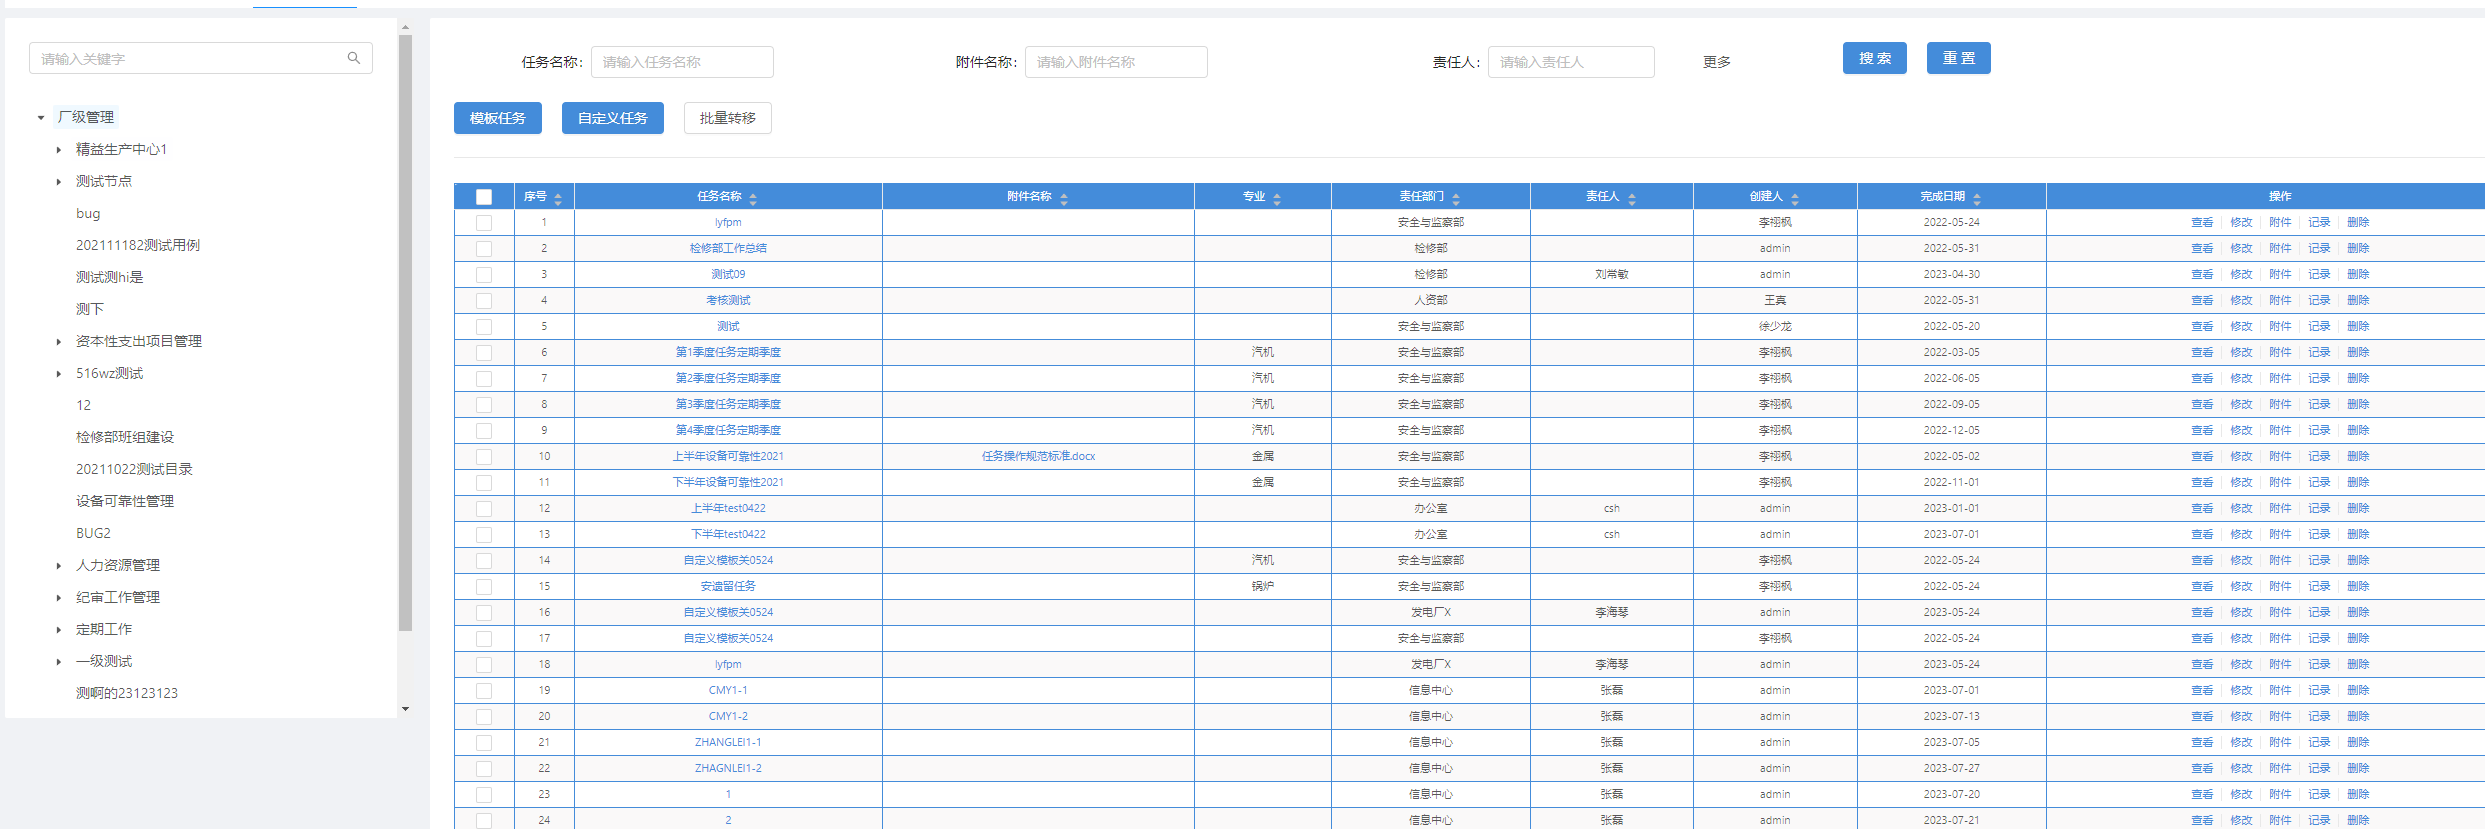Click 附件 for 测试09 row

2280,274
